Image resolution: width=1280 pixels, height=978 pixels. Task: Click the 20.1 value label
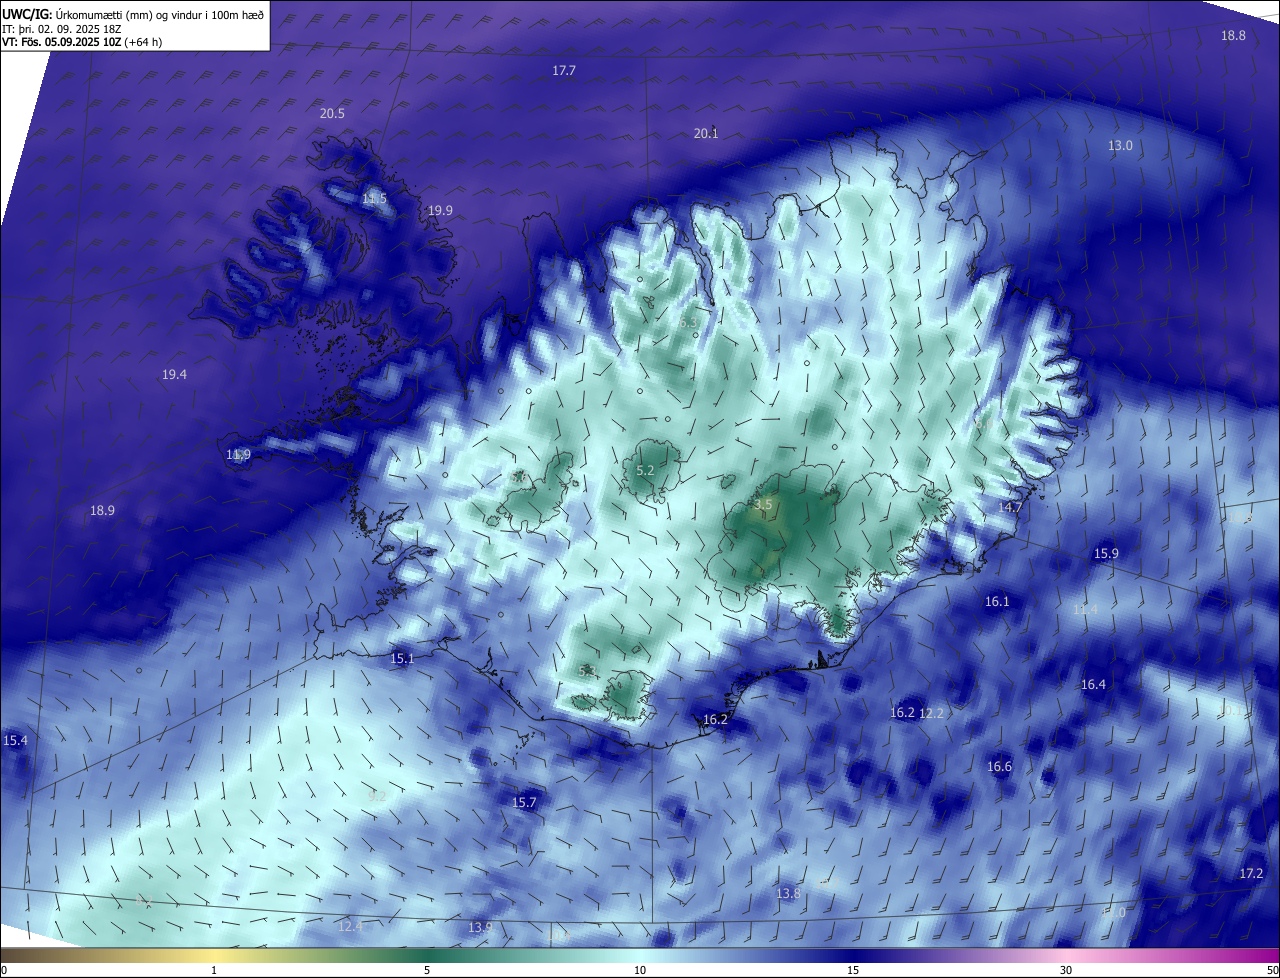(706, 134)
